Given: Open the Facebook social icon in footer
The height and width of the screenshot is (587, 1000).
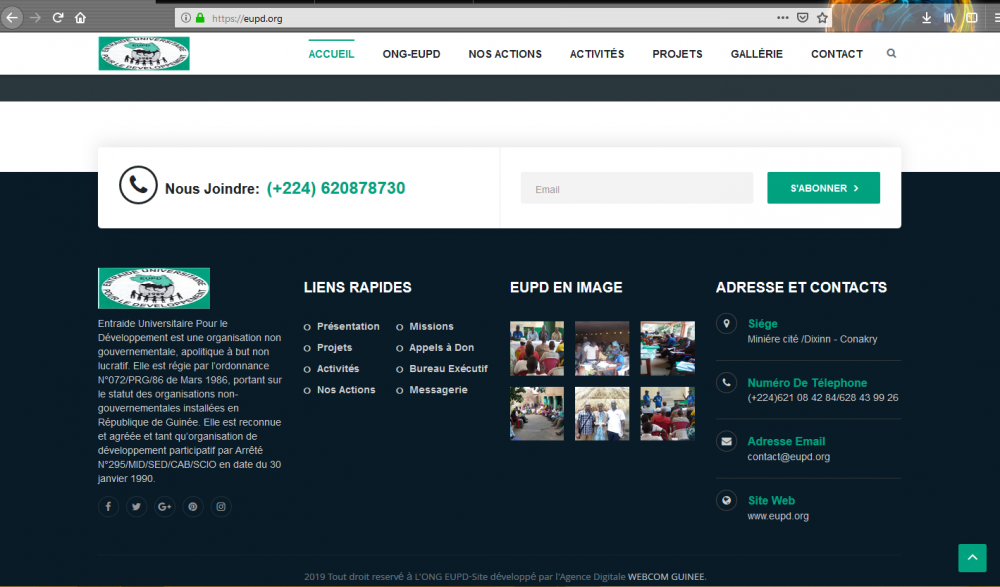Looking at the screenshot, I should coord(108,507).
